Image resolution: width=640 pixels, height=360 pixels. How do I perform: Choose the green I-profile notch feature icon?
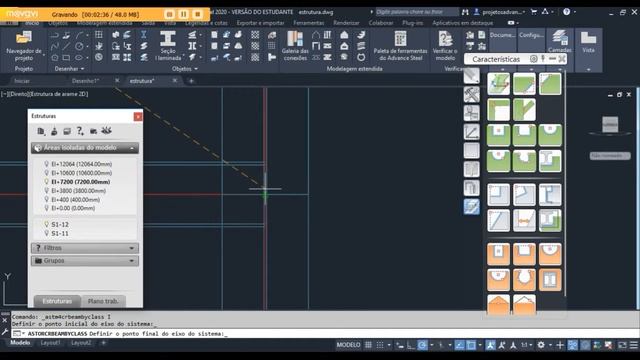[550, 160]
